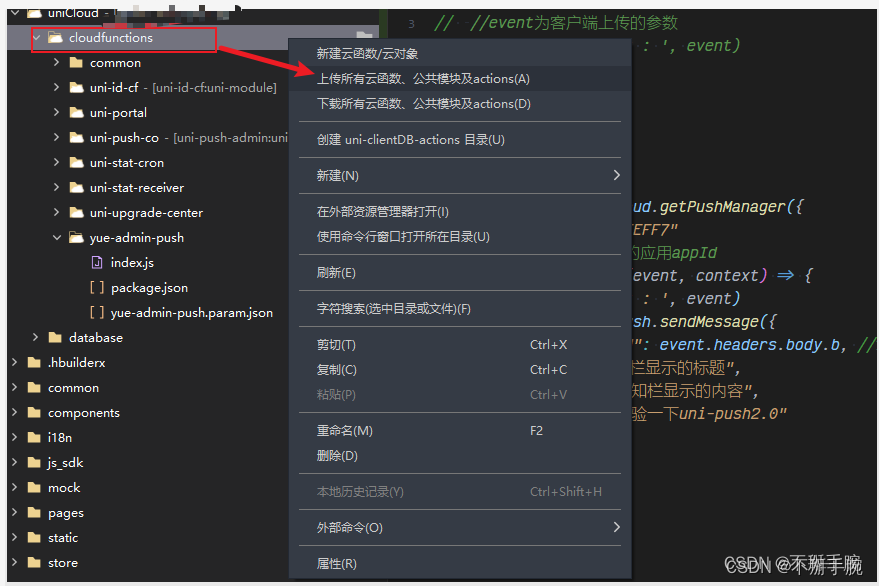Click the uniCloud folder icon
This screenshot has height=586, width=879.
(x=34, y=13)
